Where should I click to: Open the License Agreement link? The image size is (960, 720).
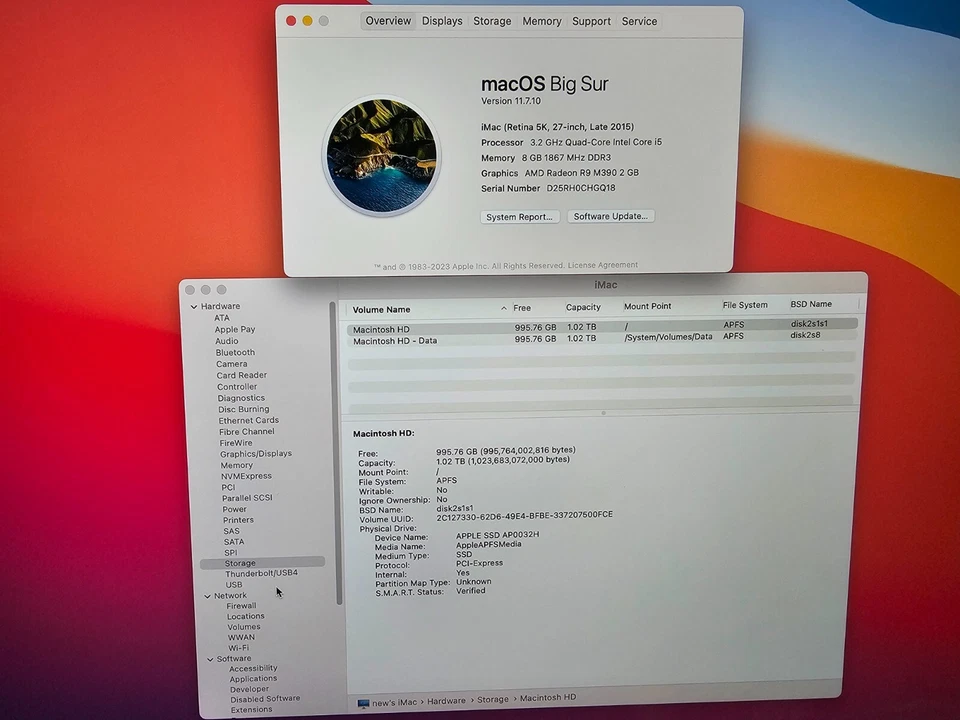[x=605, y=265]
